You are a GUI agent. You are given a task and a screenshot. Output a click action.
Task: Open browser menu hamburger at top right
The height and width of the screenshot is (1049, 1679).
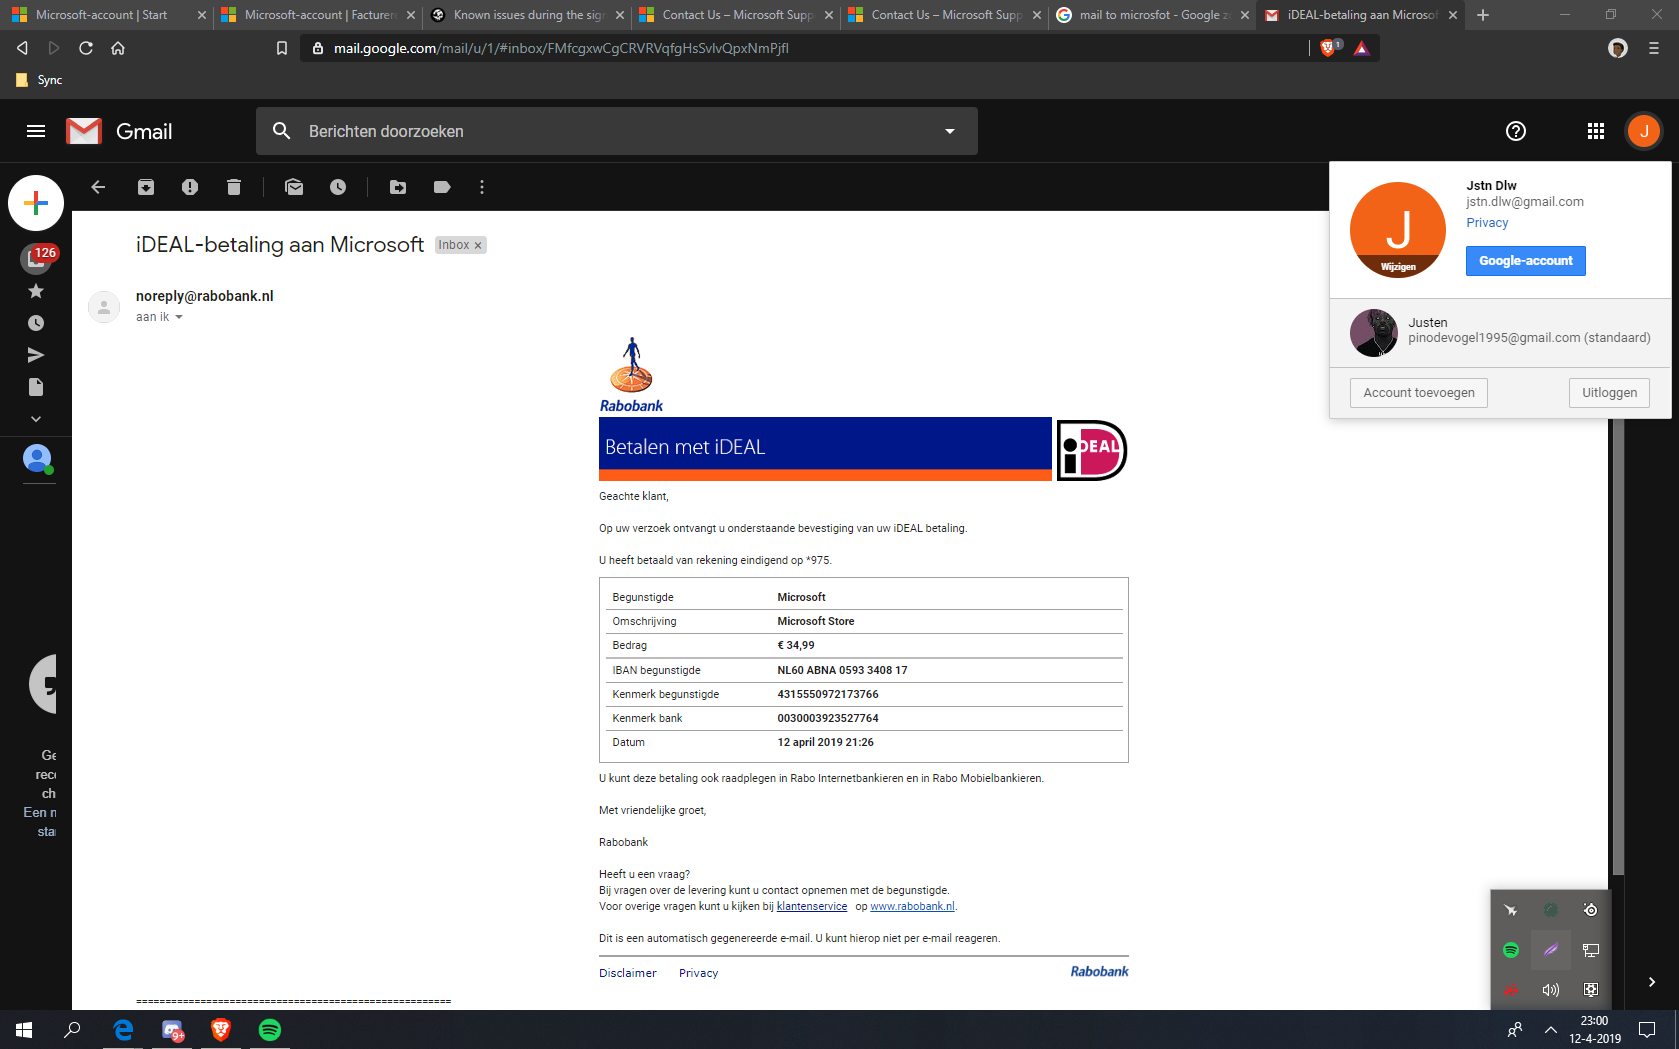click(1654, 48)
